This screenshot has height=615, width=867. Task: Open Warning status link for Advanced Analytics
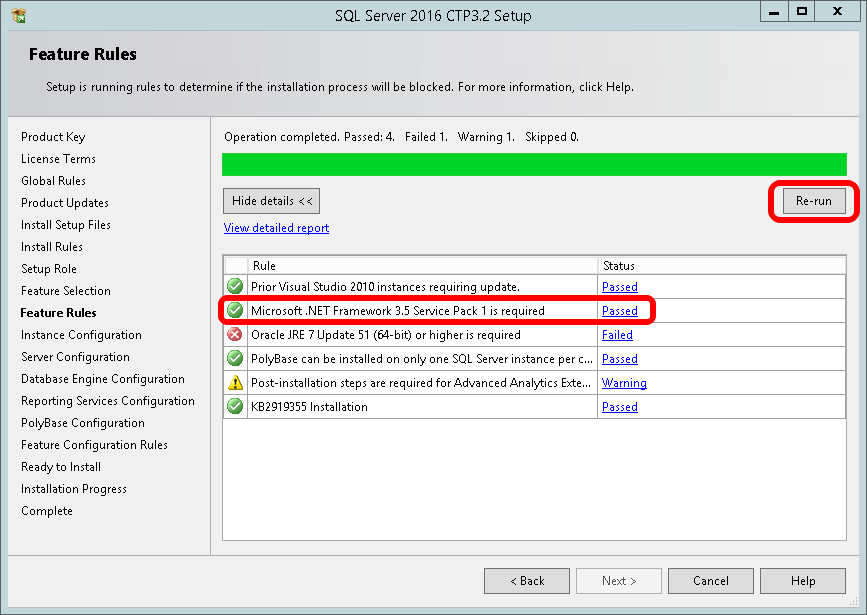coord(624,383)
